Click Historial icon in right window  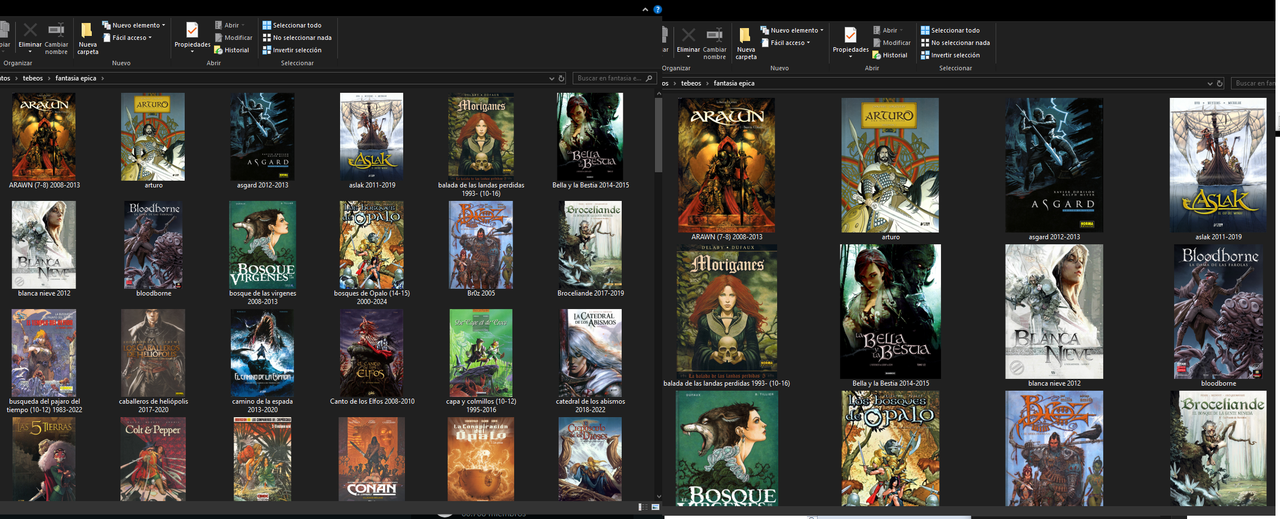pyautogui.click(x=877, y=55)
